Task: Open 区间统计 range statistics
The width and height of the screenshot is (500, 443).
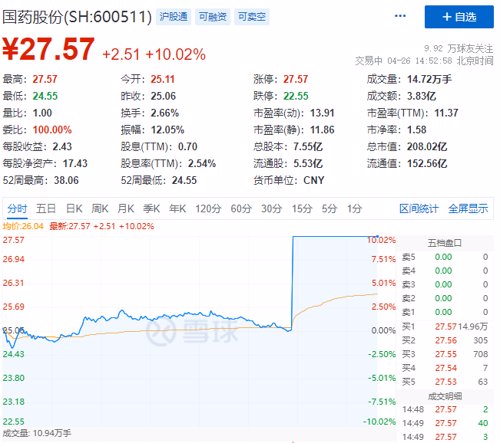Action: pos(419,209)
